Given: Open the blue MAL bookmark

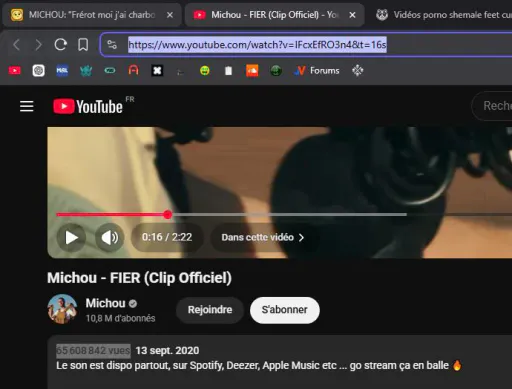Looking at the screenshot, I should [x=62, y=71].
